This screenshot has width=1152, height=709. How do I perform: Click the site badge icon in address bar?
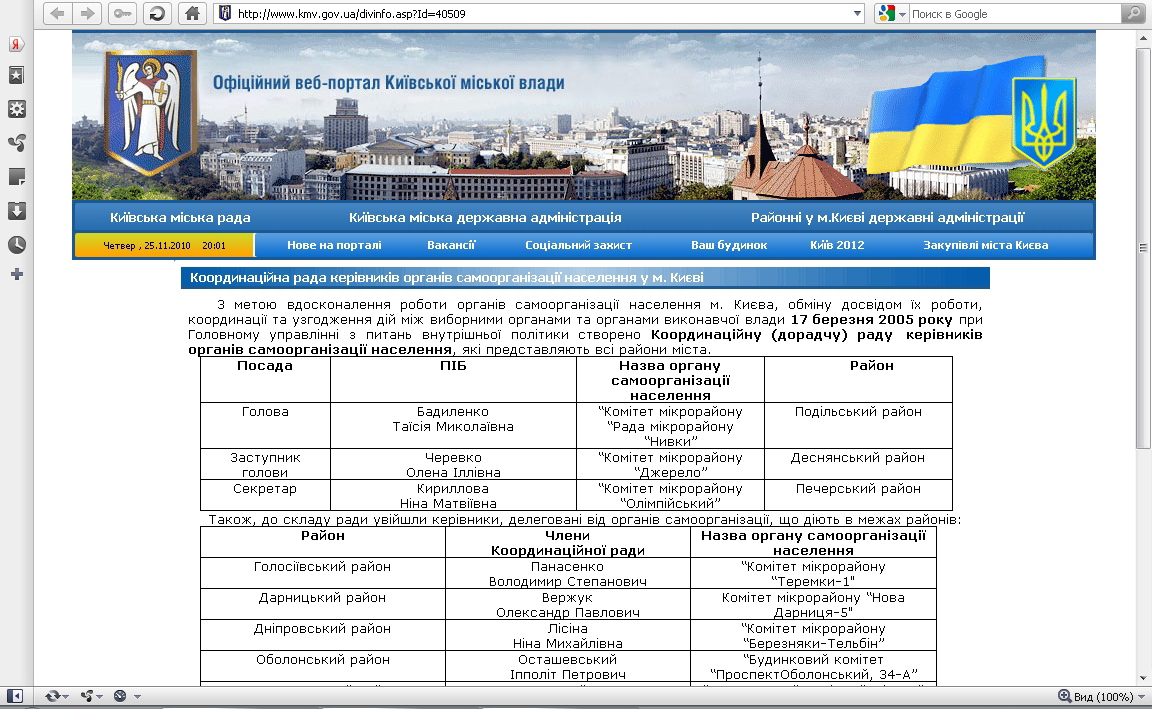[x=226, y=13]
